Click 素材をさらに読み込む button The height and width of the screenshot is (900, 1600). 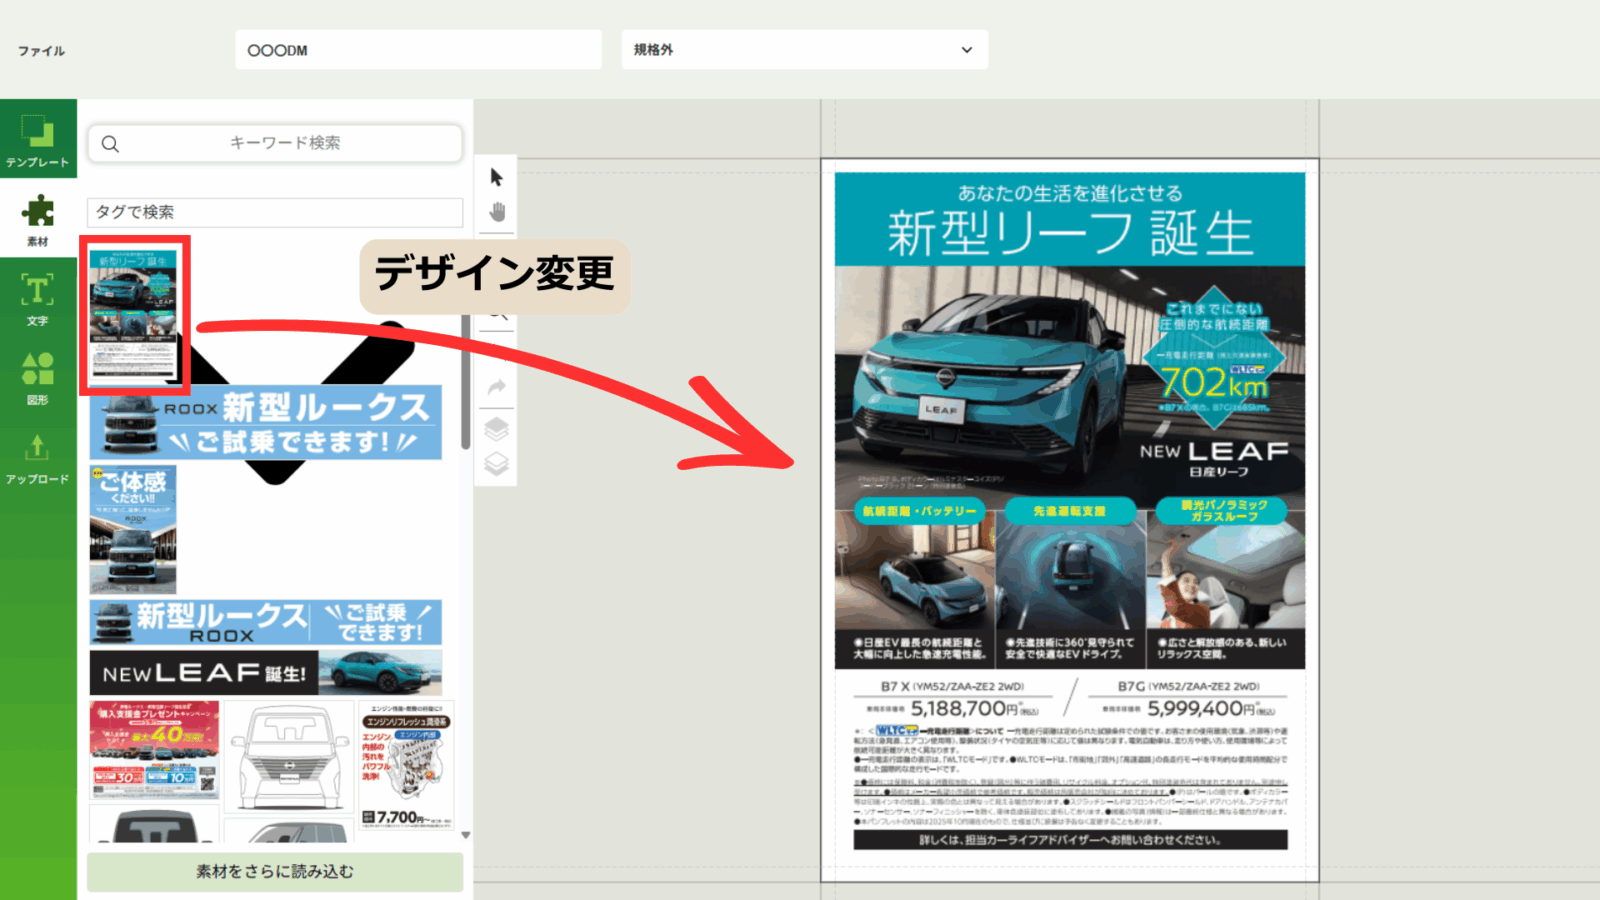coord(275,872)
